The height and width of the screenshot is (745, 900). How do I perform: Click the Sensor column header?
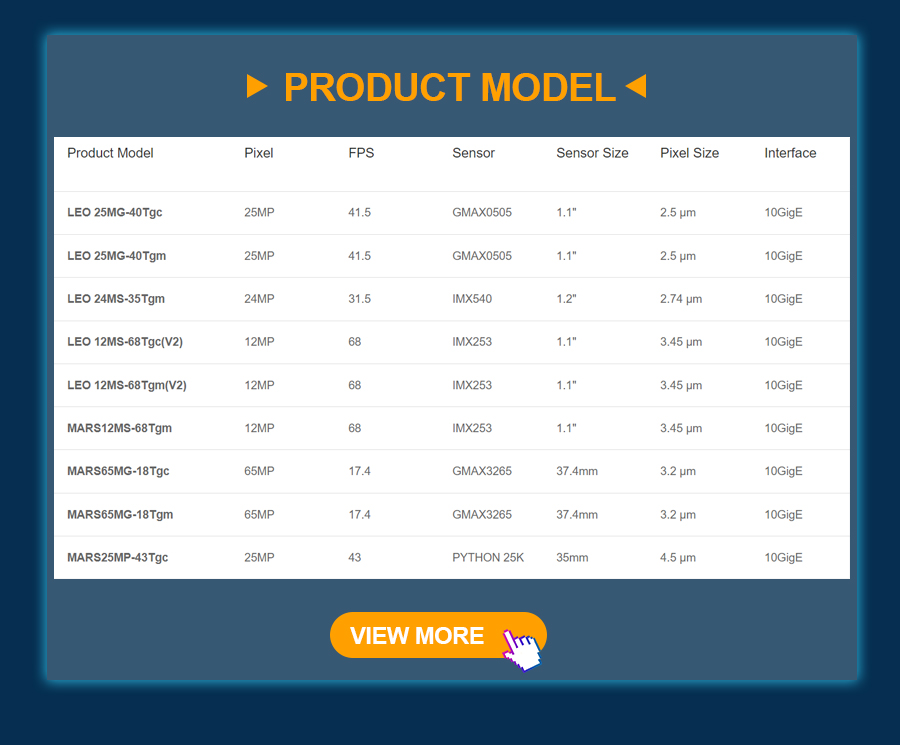[x=474, y=153]
